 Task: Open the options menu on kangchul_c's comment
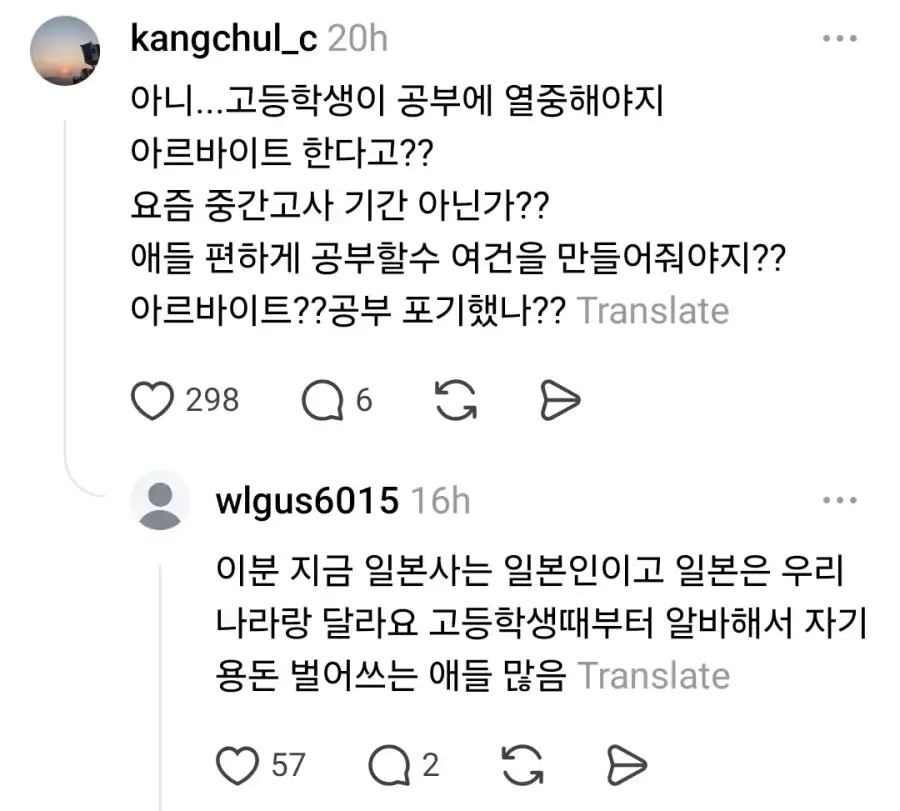coord(840,37)
